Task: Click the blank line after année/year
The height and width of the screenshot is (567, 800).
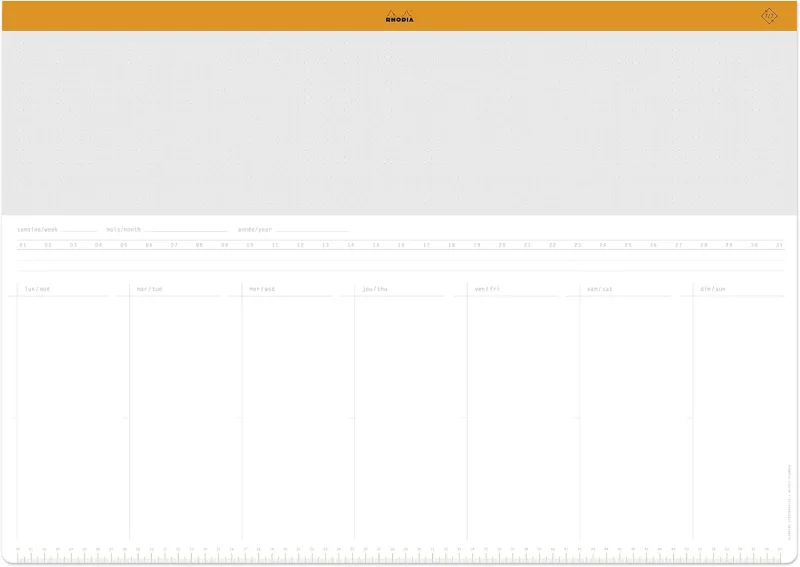Action: point(312,231)
